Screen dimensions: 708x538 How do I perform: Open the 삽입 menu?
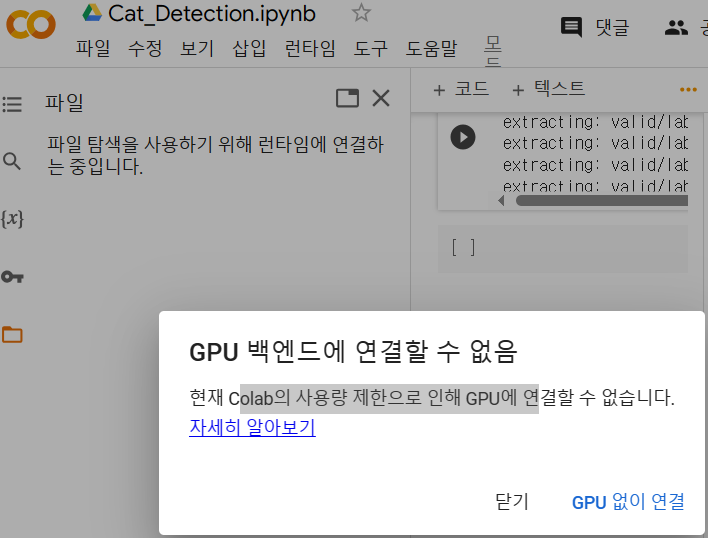tap(249, 48)
